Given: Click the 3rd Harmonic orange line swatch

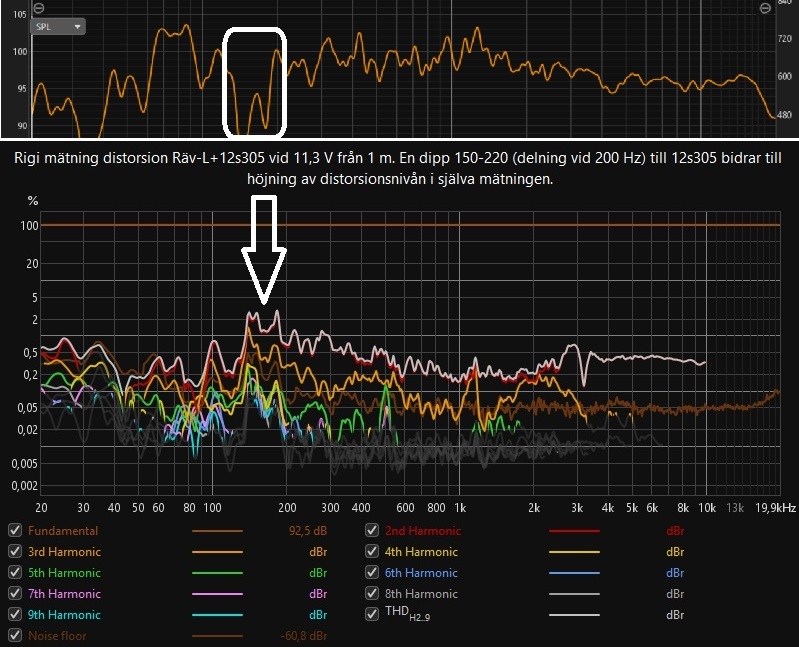Looking at the screenshot, I should 217,552.
